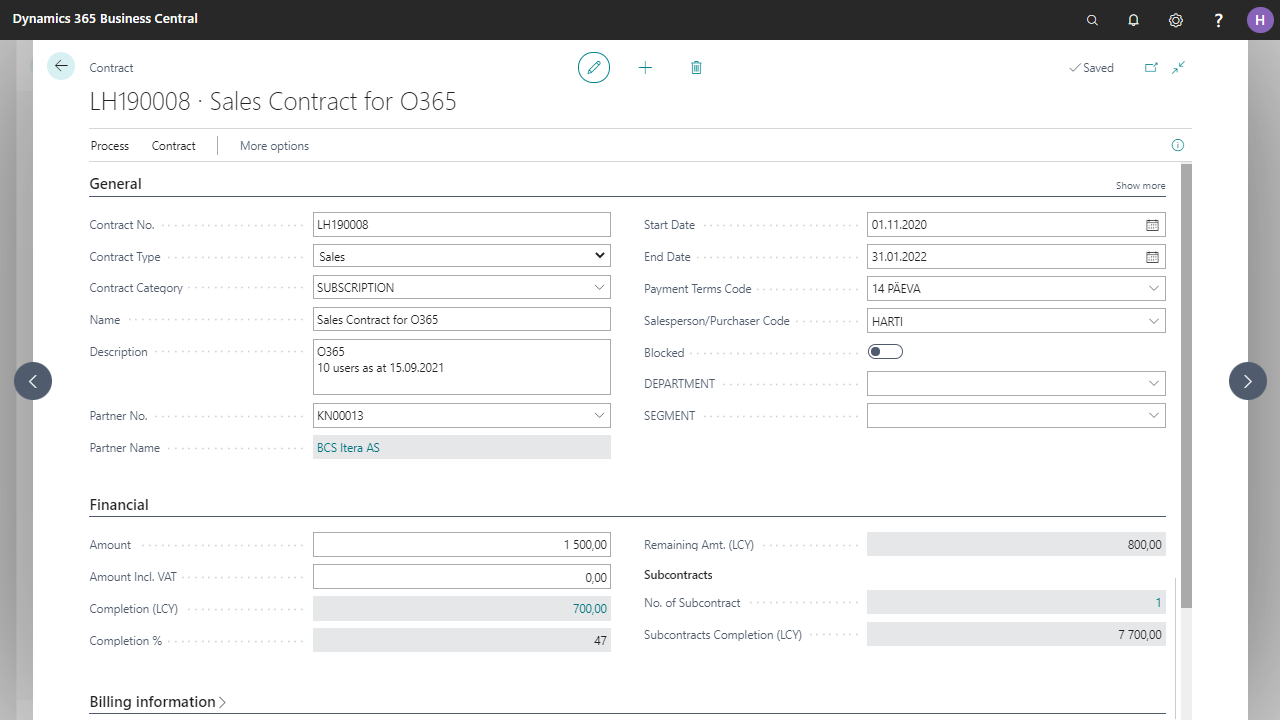This screenshot has height=720, width=1280.
Task: Open the notifications bell
Action: click(1133, 20)
